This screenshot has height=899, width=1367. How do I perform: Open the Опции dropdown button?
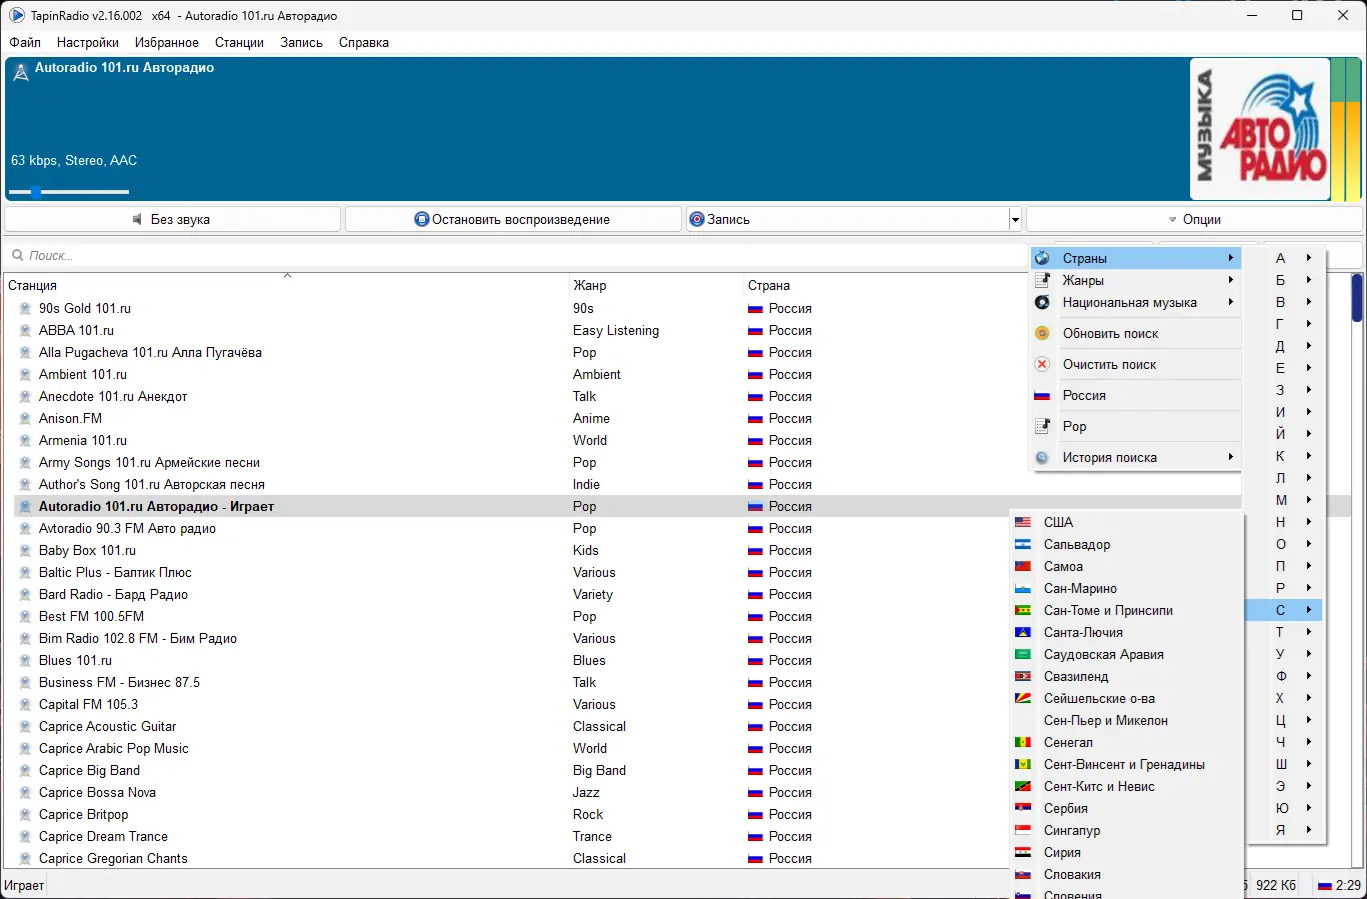point(1194,219)
